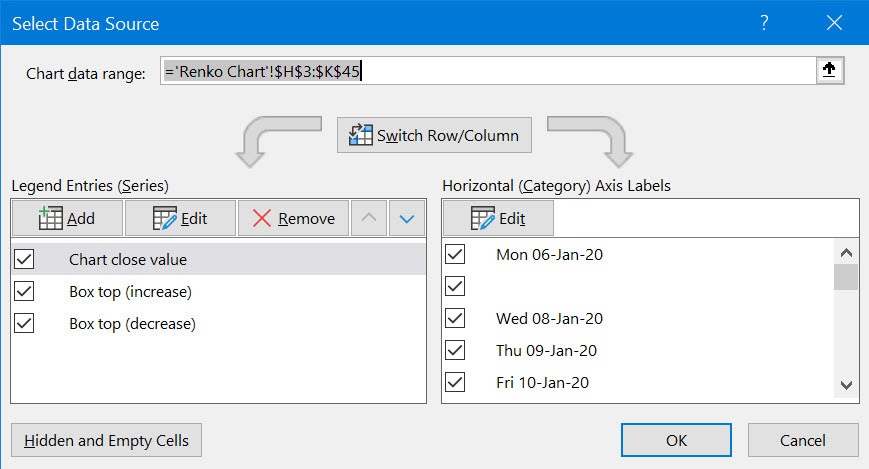Screen dimensions: 869x469
Task: Remove the selected series
Action: coord(293,218)
